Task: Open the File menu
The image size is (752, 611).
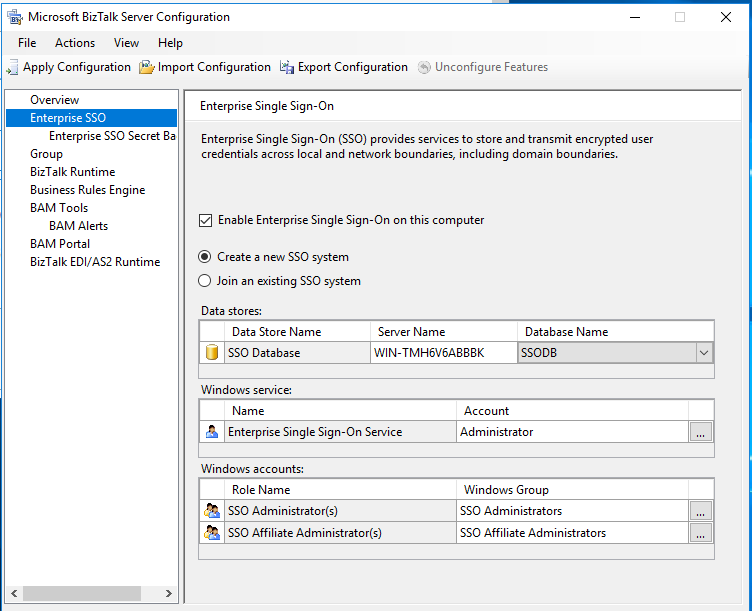Action: pos(27,43)
